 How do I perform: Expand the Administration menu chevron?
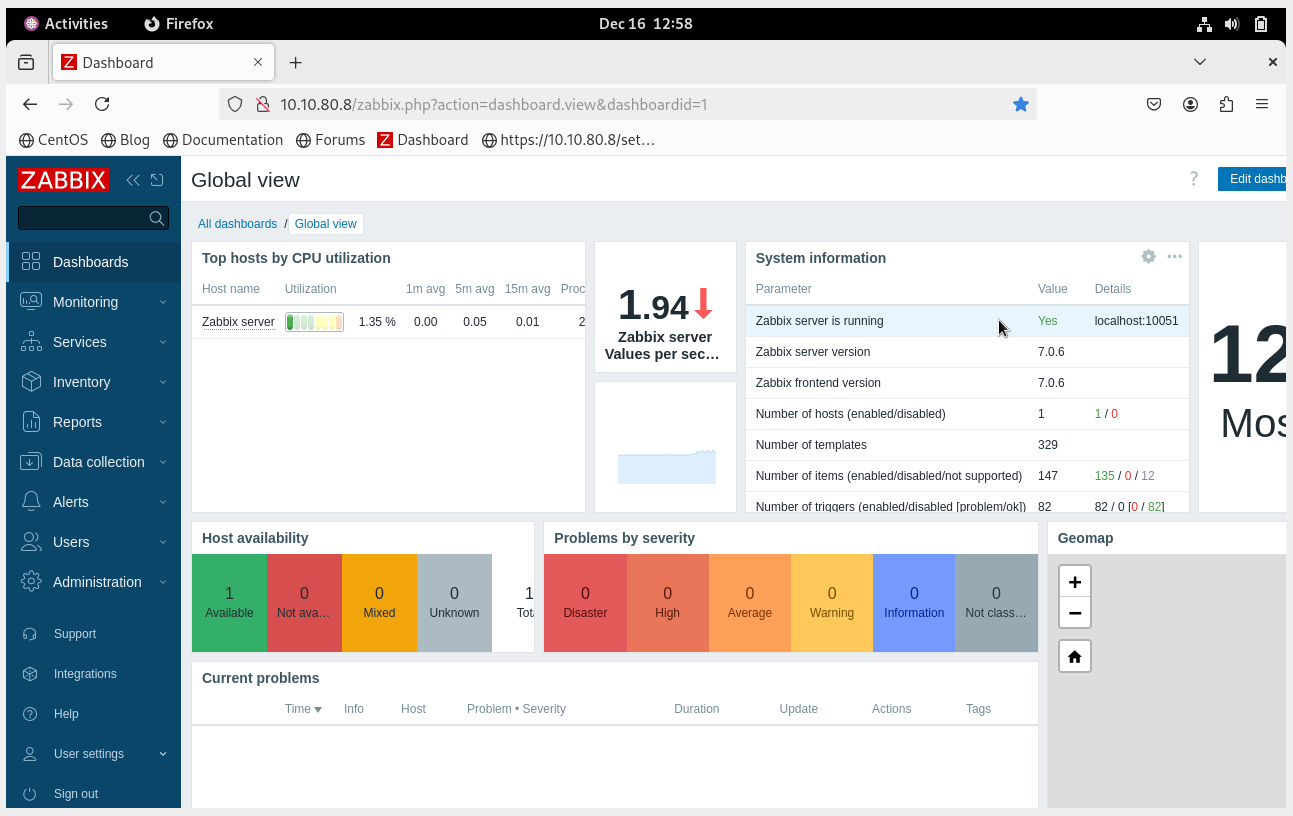163,582
